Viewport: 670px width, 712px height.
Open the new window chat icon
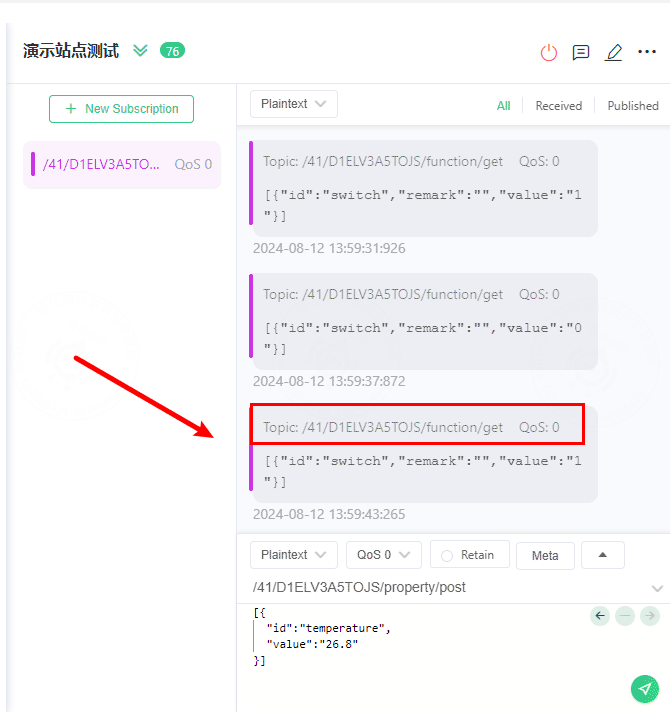coord(581,52)
